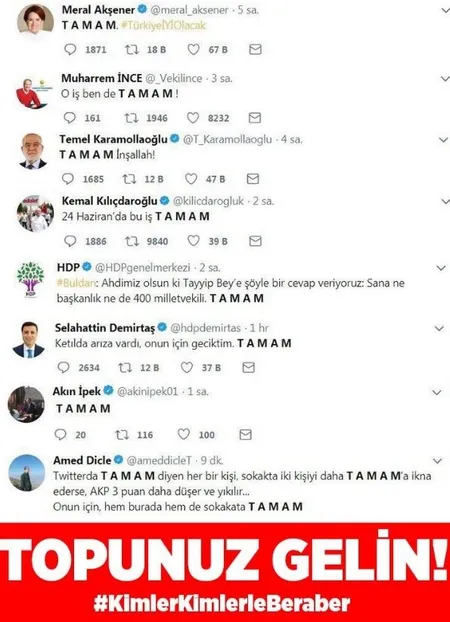
Task: Reply to Temel Karamollaoğlu's tweet
Action: pos(68,179)
